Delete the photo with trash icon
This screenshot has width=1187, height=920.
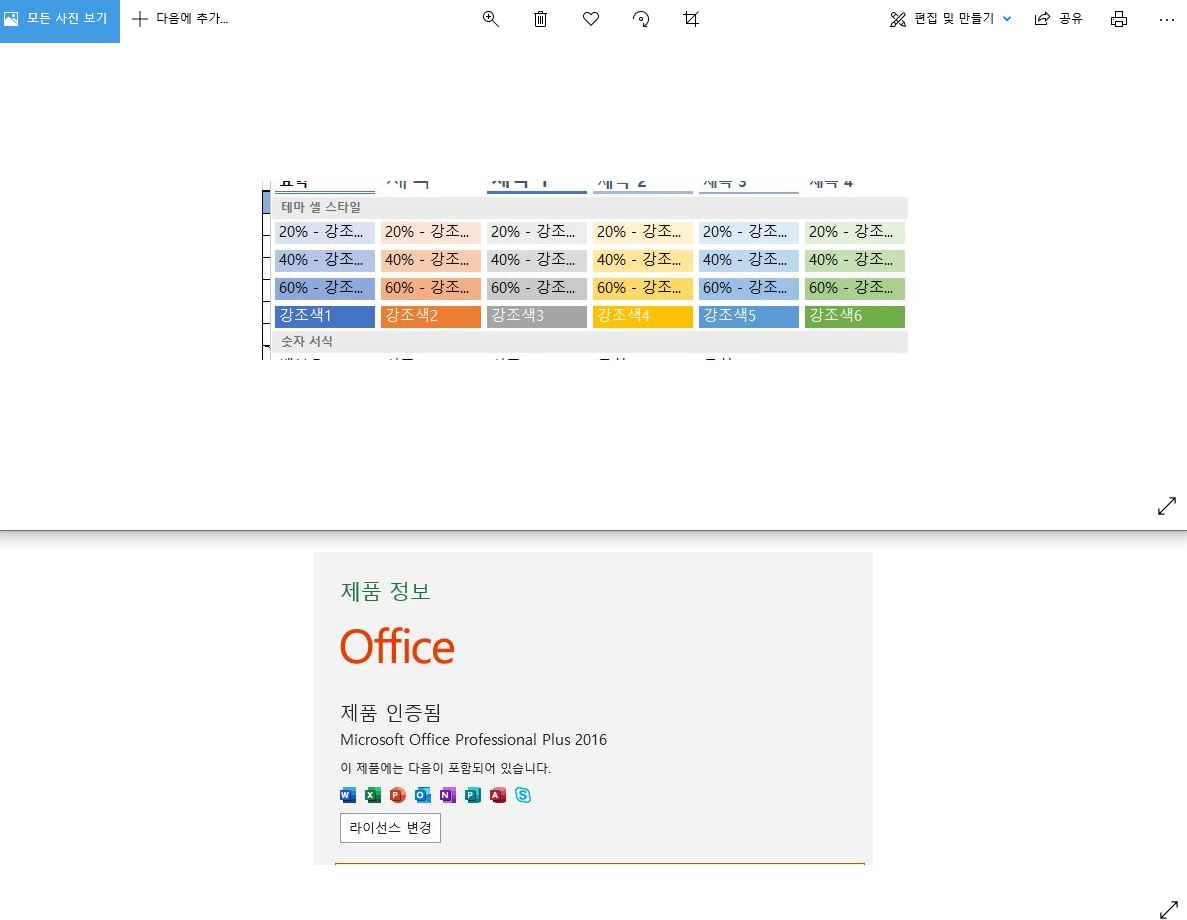point(541,19)
